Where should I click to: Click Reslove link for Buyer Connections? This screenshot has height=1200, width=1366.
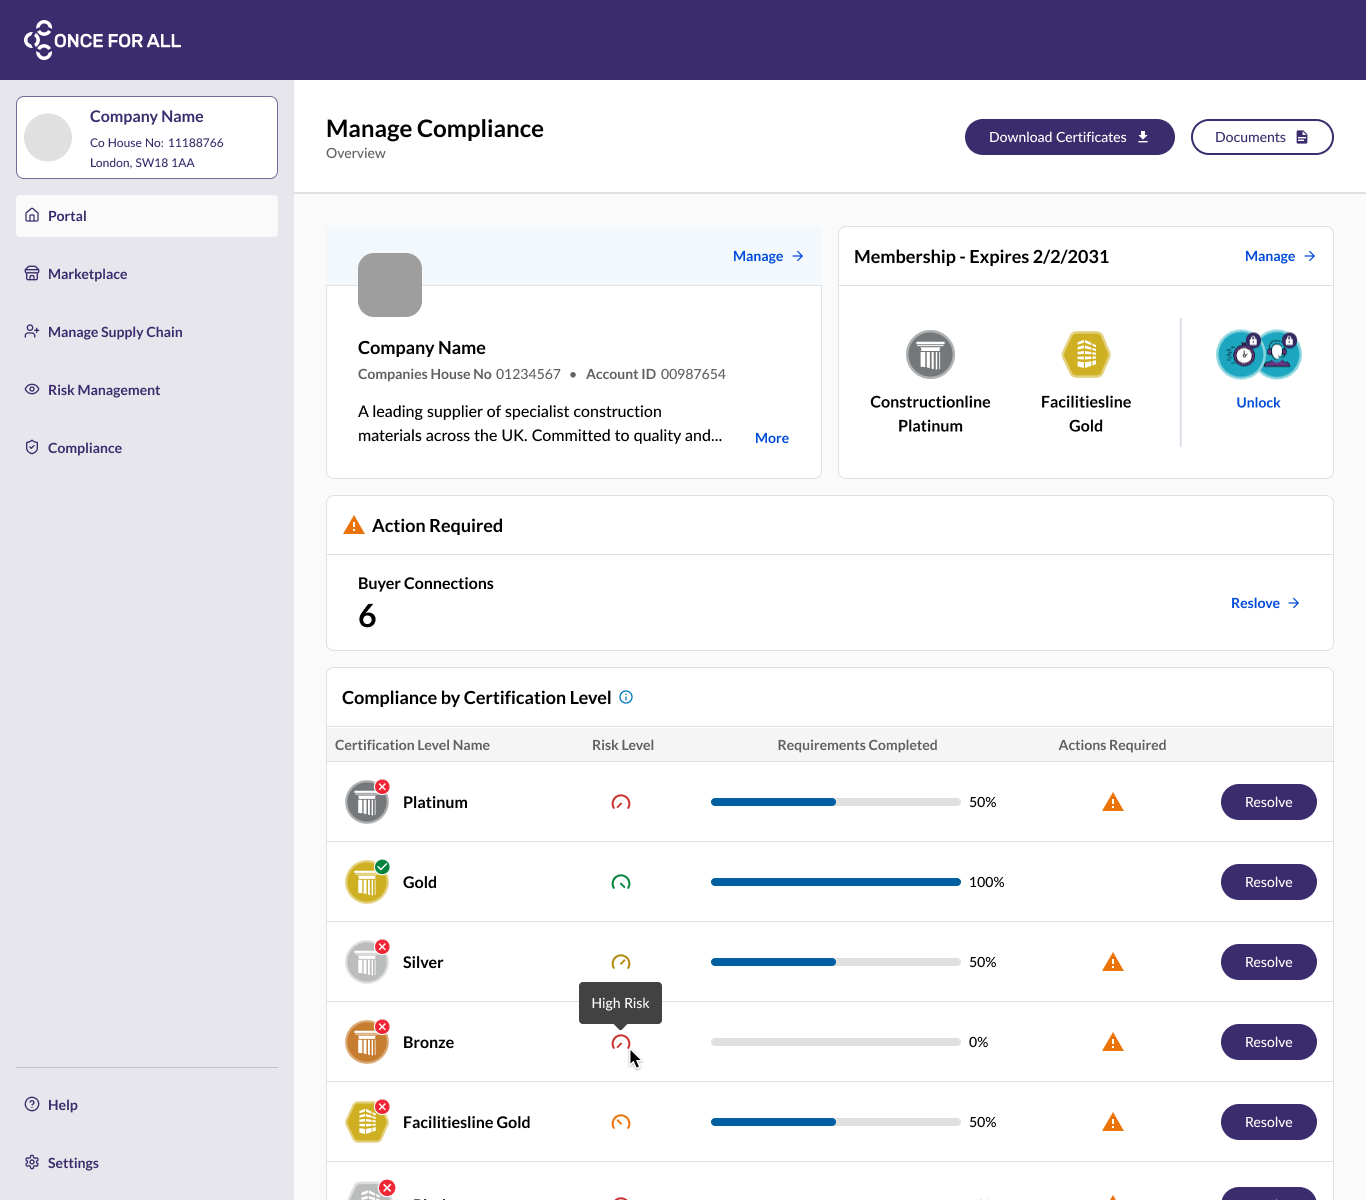[x=1265, y=603]
